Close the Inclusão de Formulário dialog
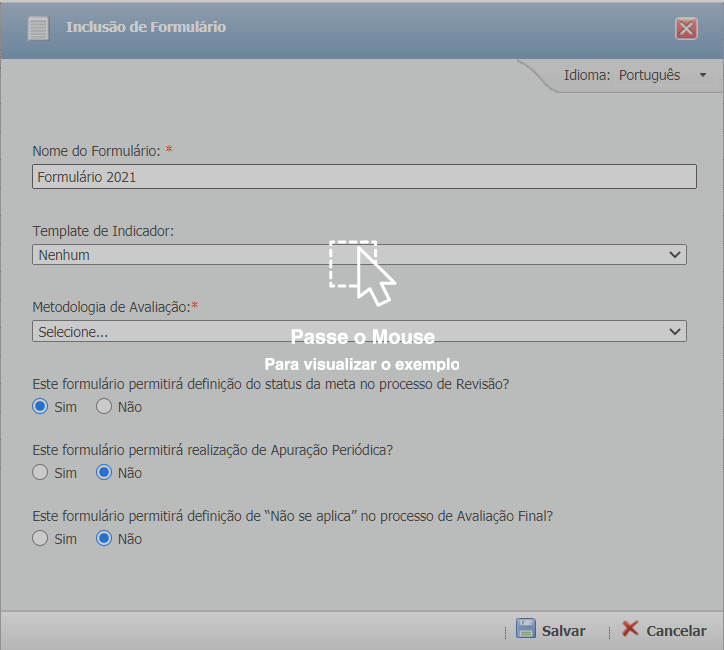 tap(686, 29)
